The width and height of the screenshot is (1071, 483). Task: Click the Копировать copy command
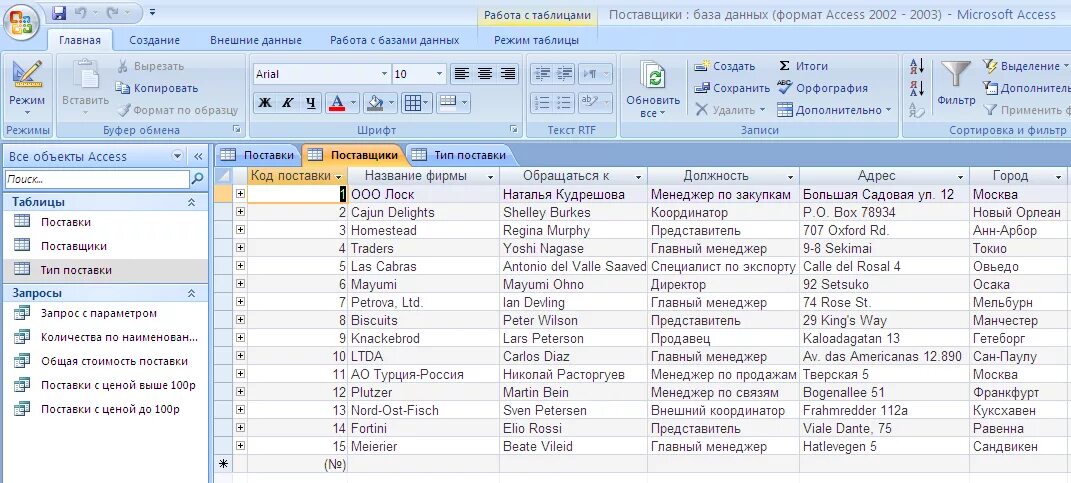click(156, 88)
